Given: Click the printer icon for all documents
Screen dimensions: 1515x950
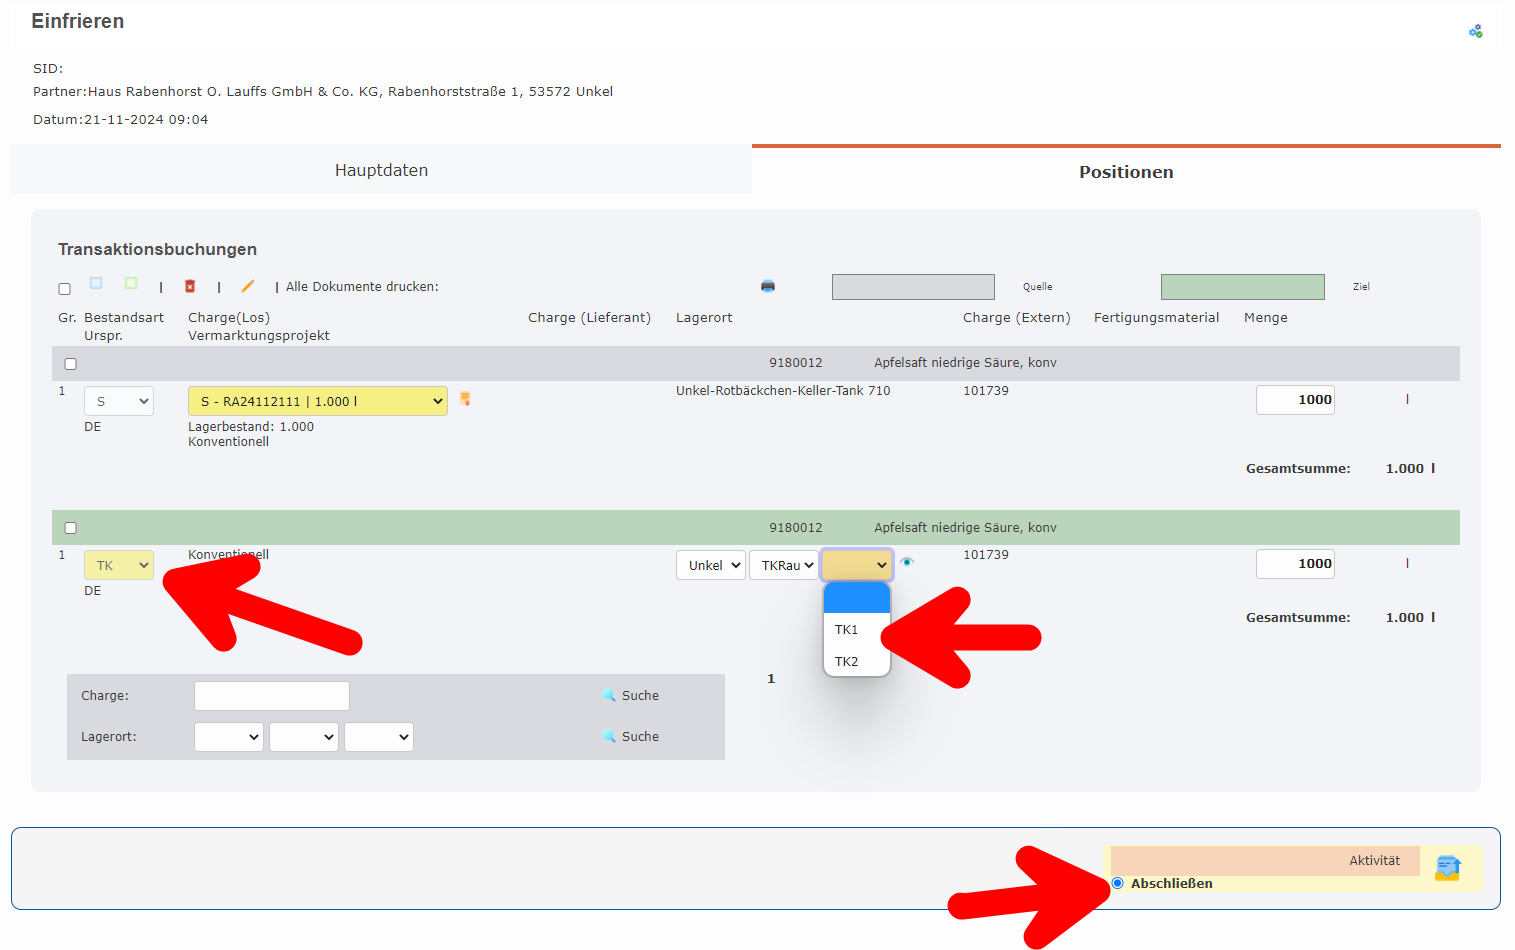Looking at the screenshot, I should click(x=768, y=286).
